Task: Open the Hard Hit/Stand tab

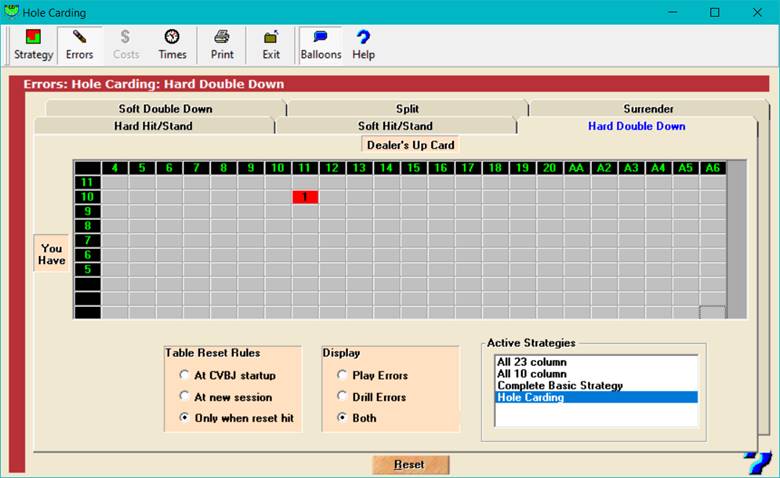Action: coord(153,126)
